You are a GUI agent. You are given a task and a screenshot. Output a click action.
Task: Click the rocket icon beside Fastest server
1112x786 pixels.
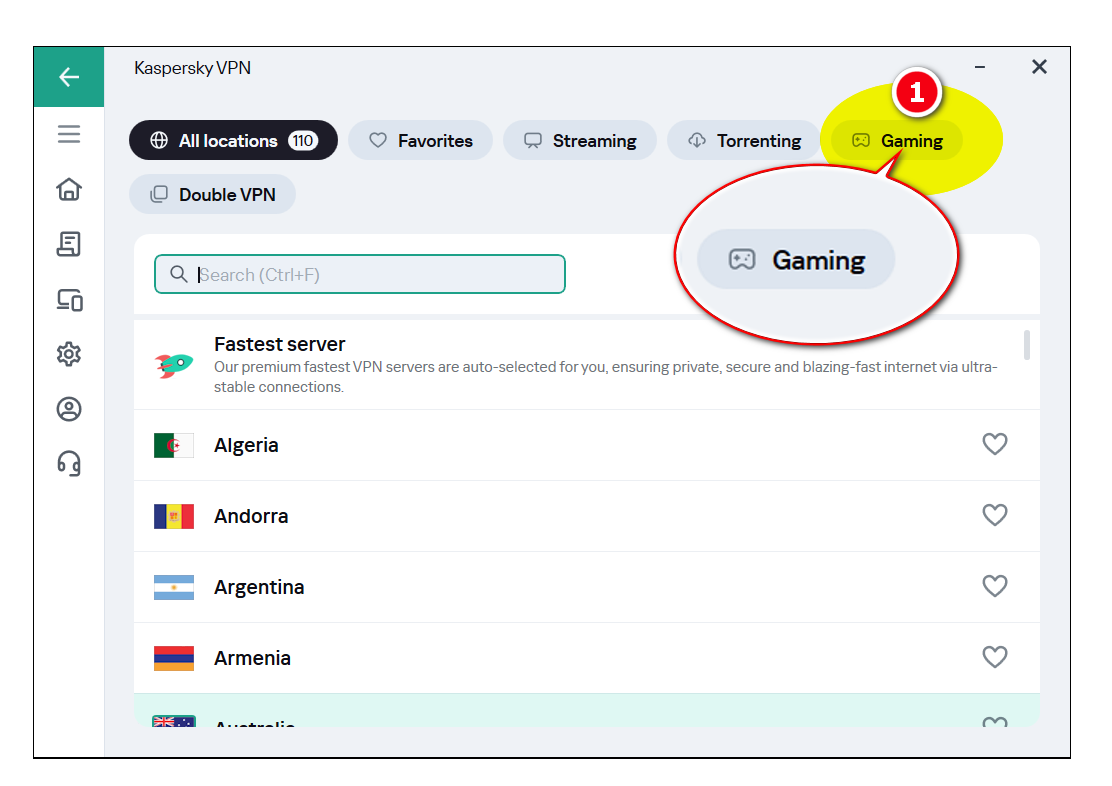tap(174, 365)
